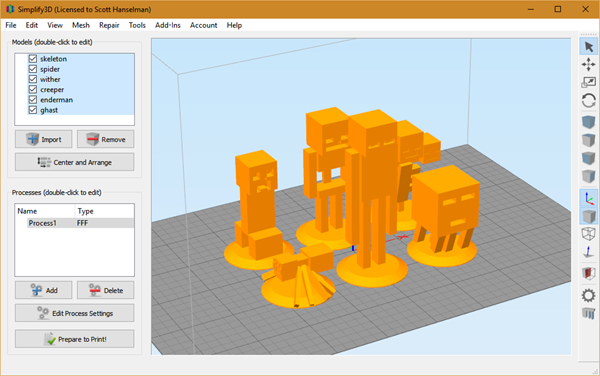Maximize the Simplify3D window
Image resolution: width=600 pixels, height=376 pixels.
tap(558, 9)
